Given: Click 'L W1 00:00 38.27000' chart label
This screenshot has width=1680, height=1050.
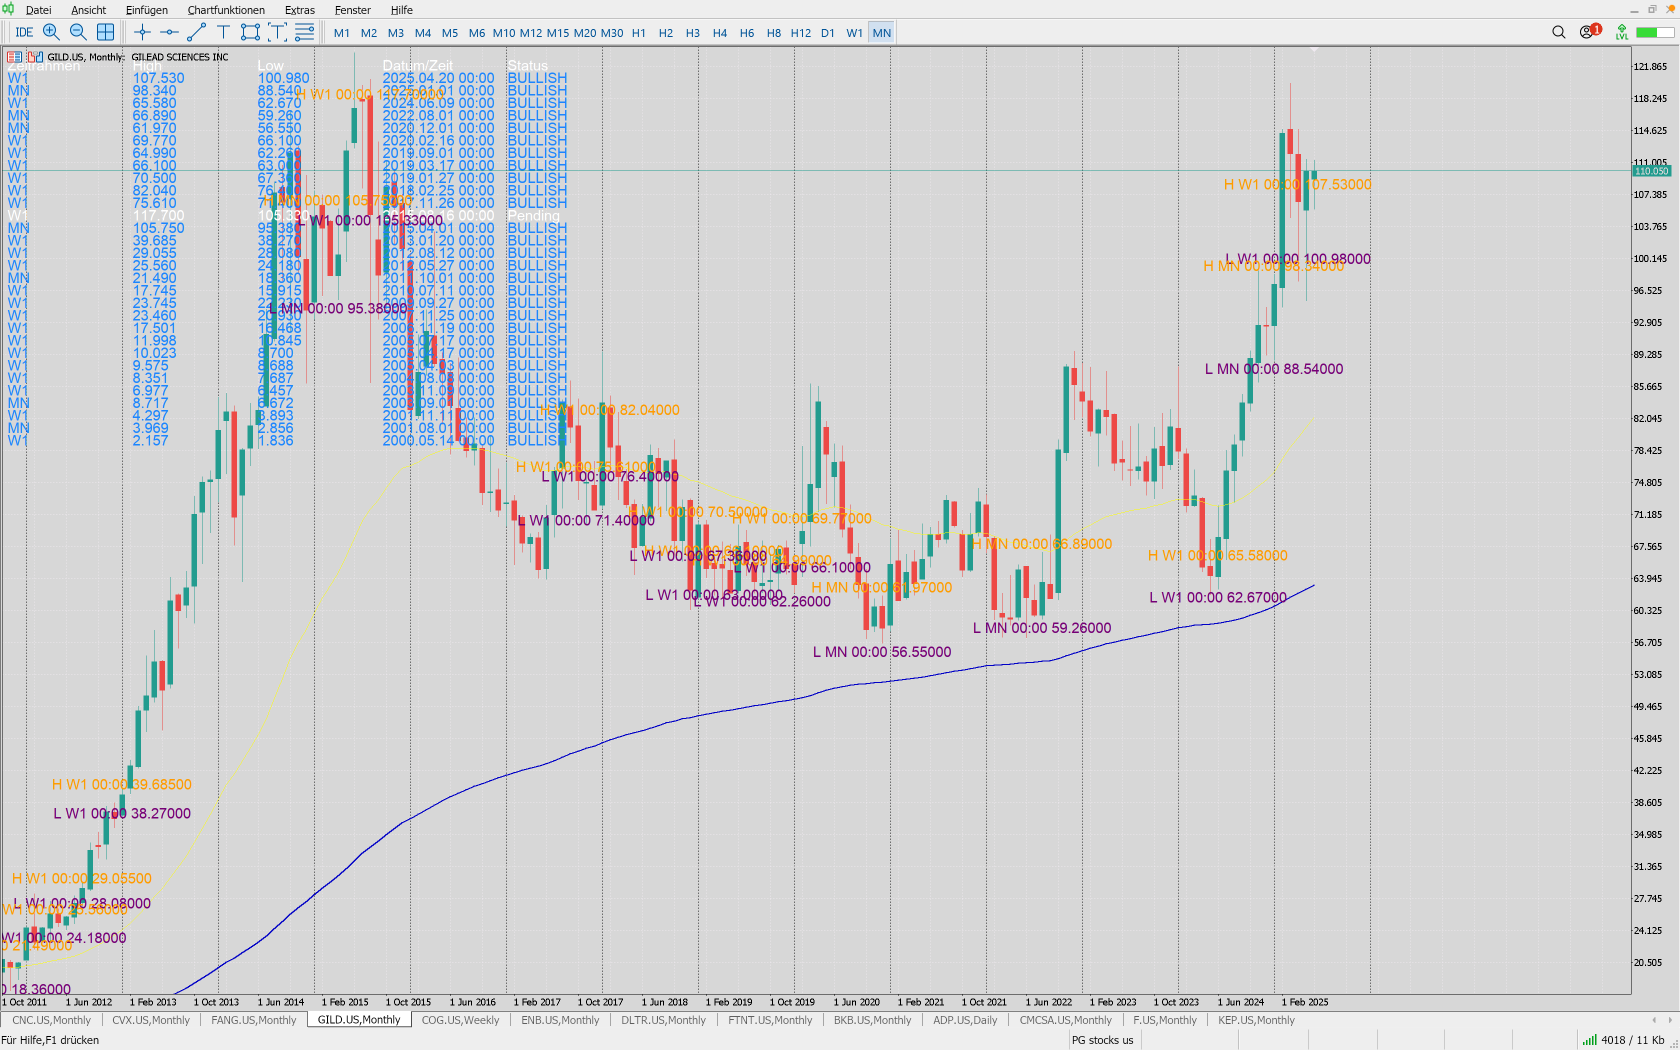Looking at the screenshot, I should coord(122,814).
